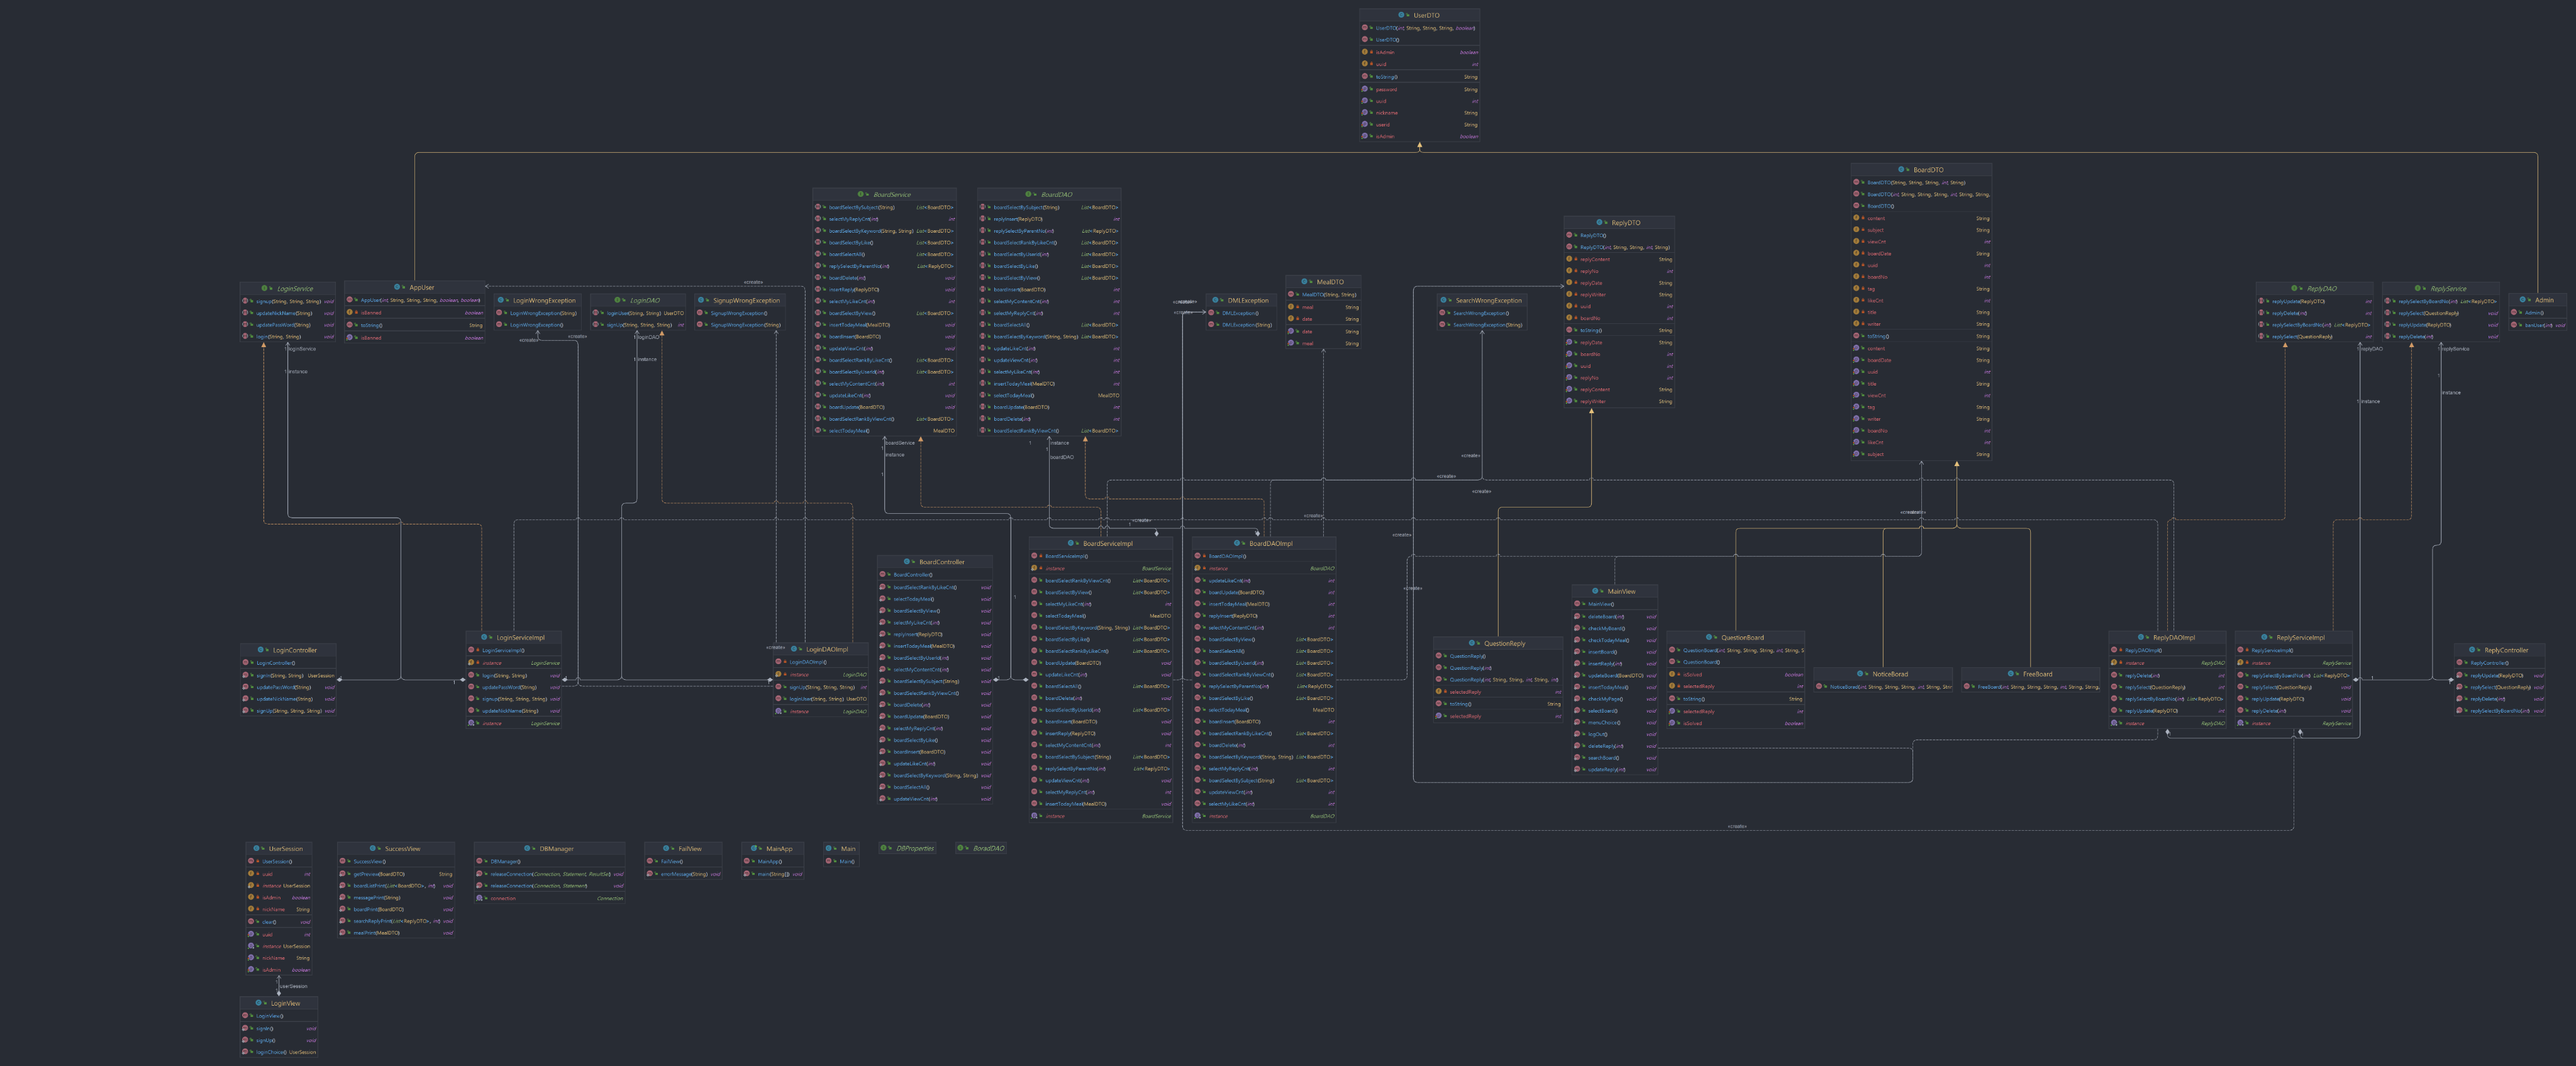
Task: Click the class icon beside SearchWrongException
Action: (x=1444, y=300)
